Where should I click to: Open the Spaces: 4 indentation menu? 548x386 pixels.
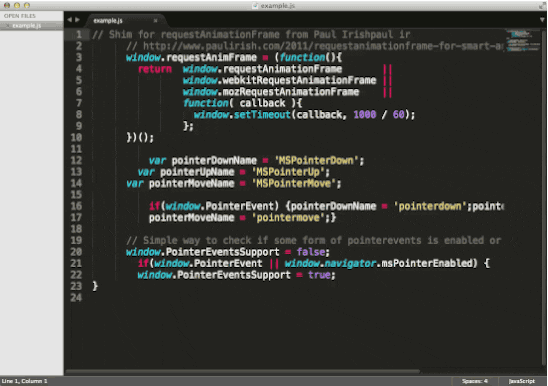475,381
